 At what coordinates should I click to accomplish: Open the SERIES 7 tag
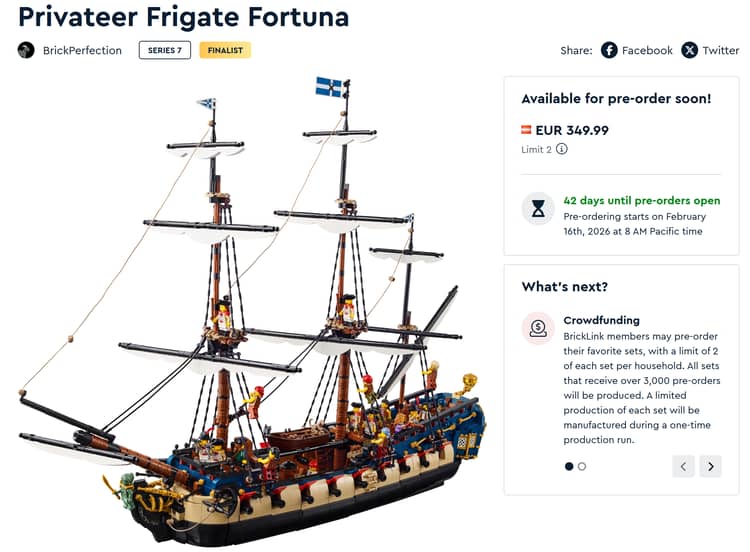[165, 50]
